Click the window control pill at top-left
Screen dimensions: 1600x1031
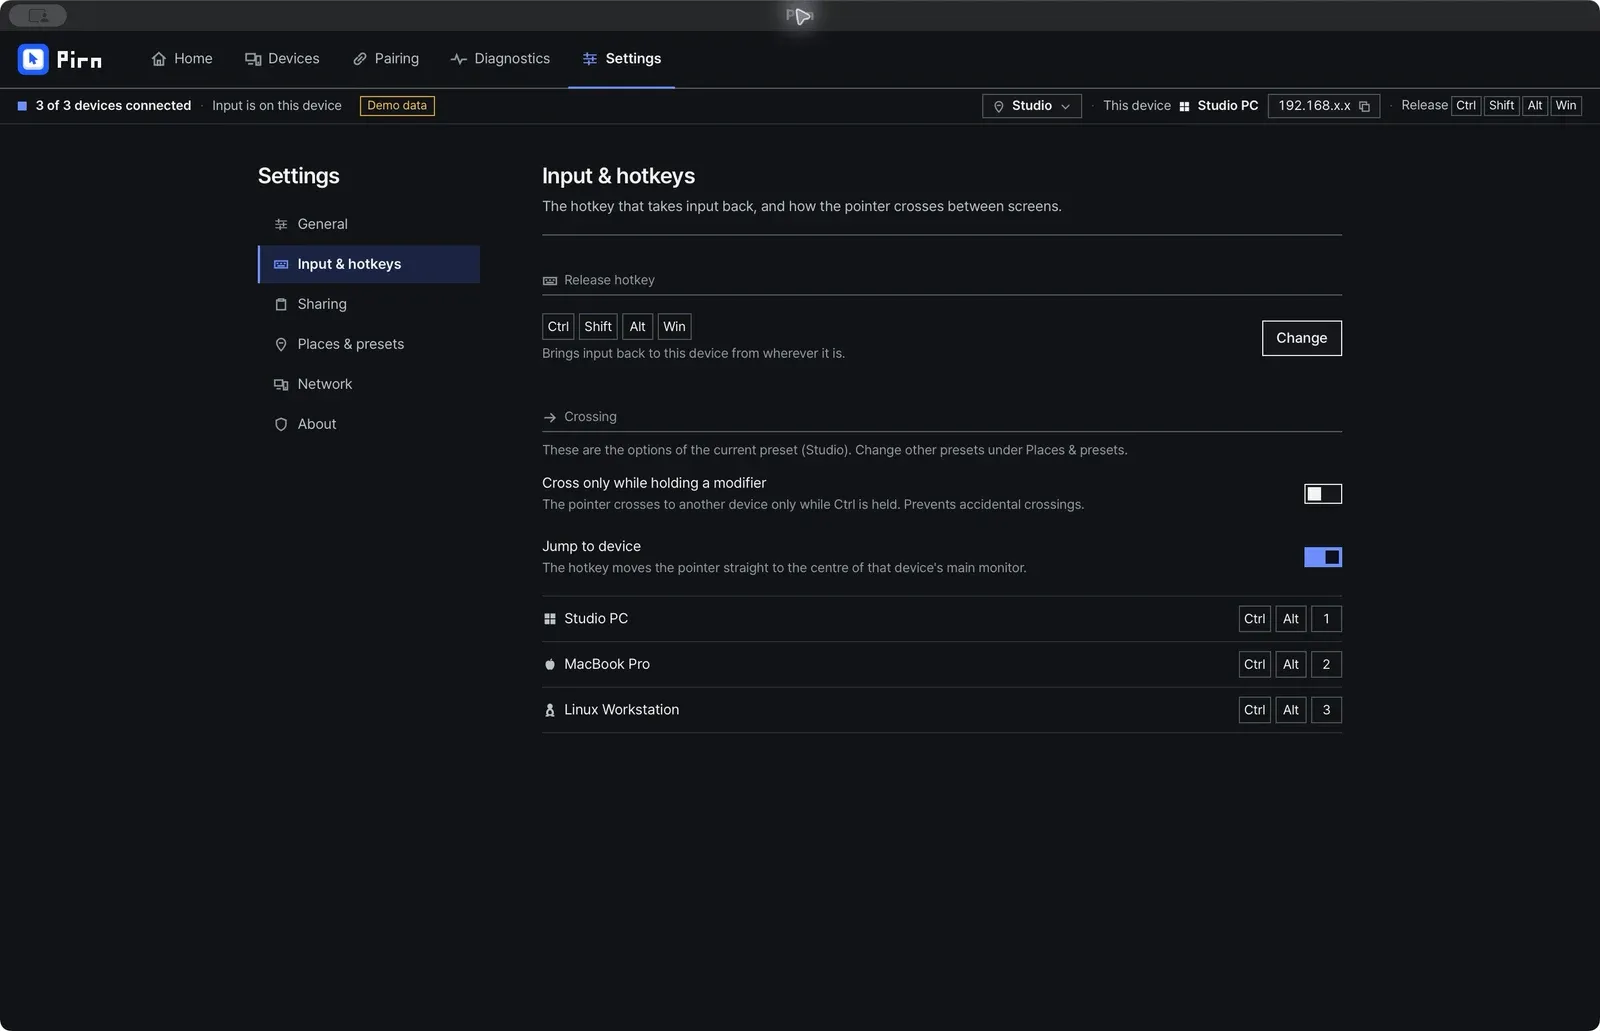(38, 16)
